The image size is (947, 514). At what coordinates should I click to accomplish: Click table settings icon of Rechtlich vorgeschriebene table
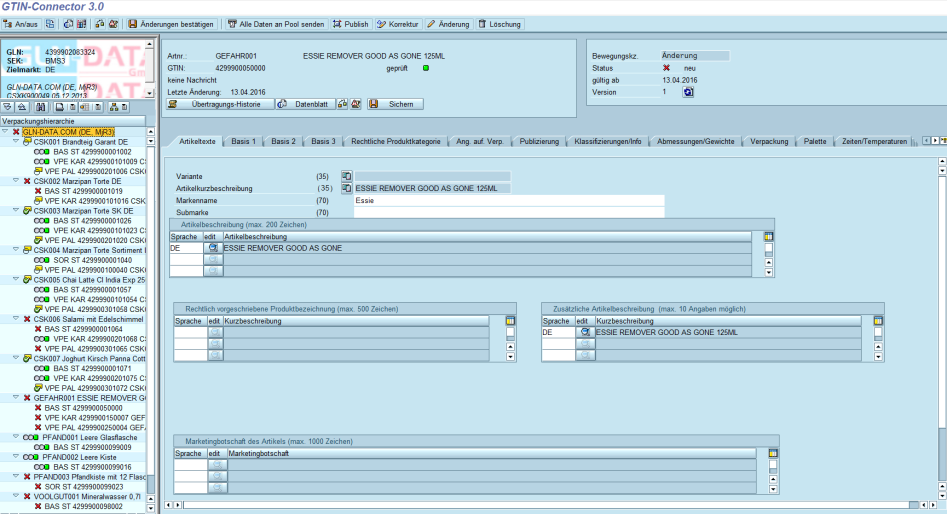510,321
